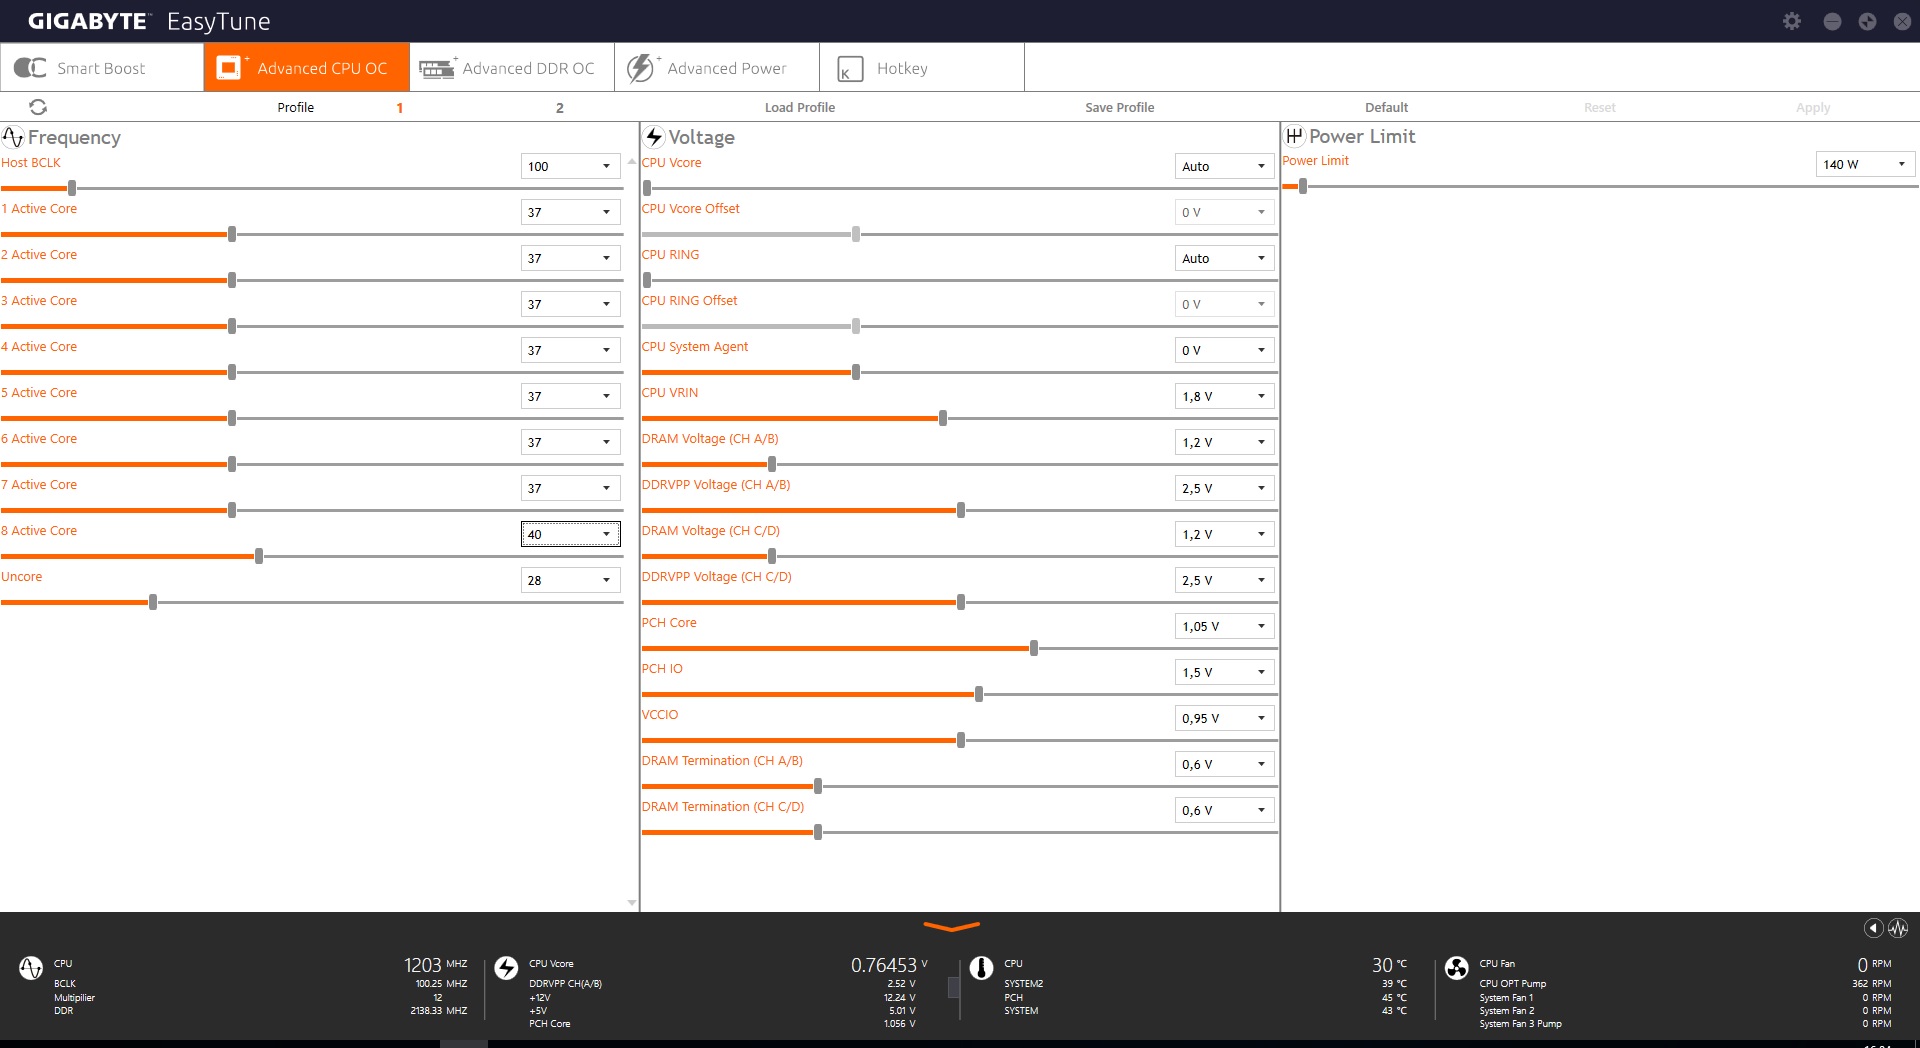Viewport: 1920px width, 1048px height.
Task: Click the temperature thermometer icon in status bar
Action: [x=981, y=968]
